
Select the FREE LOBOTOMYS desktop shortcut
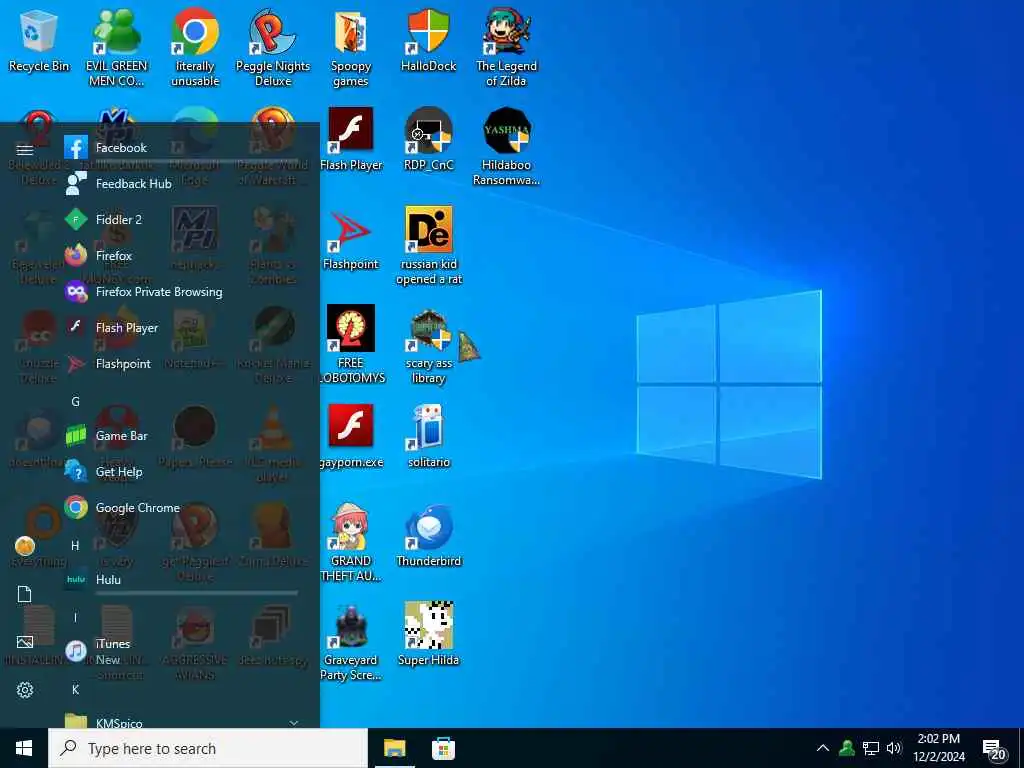[x=351, y=344]
